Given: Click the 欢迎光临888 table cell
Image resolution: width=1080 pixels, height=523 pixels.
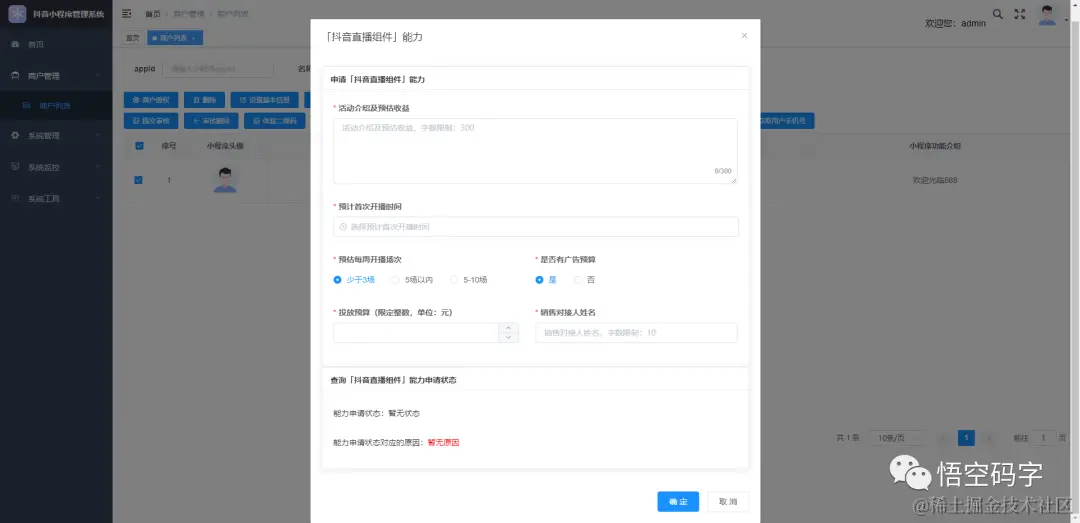Looking at the screenshot, I should 935,181.
